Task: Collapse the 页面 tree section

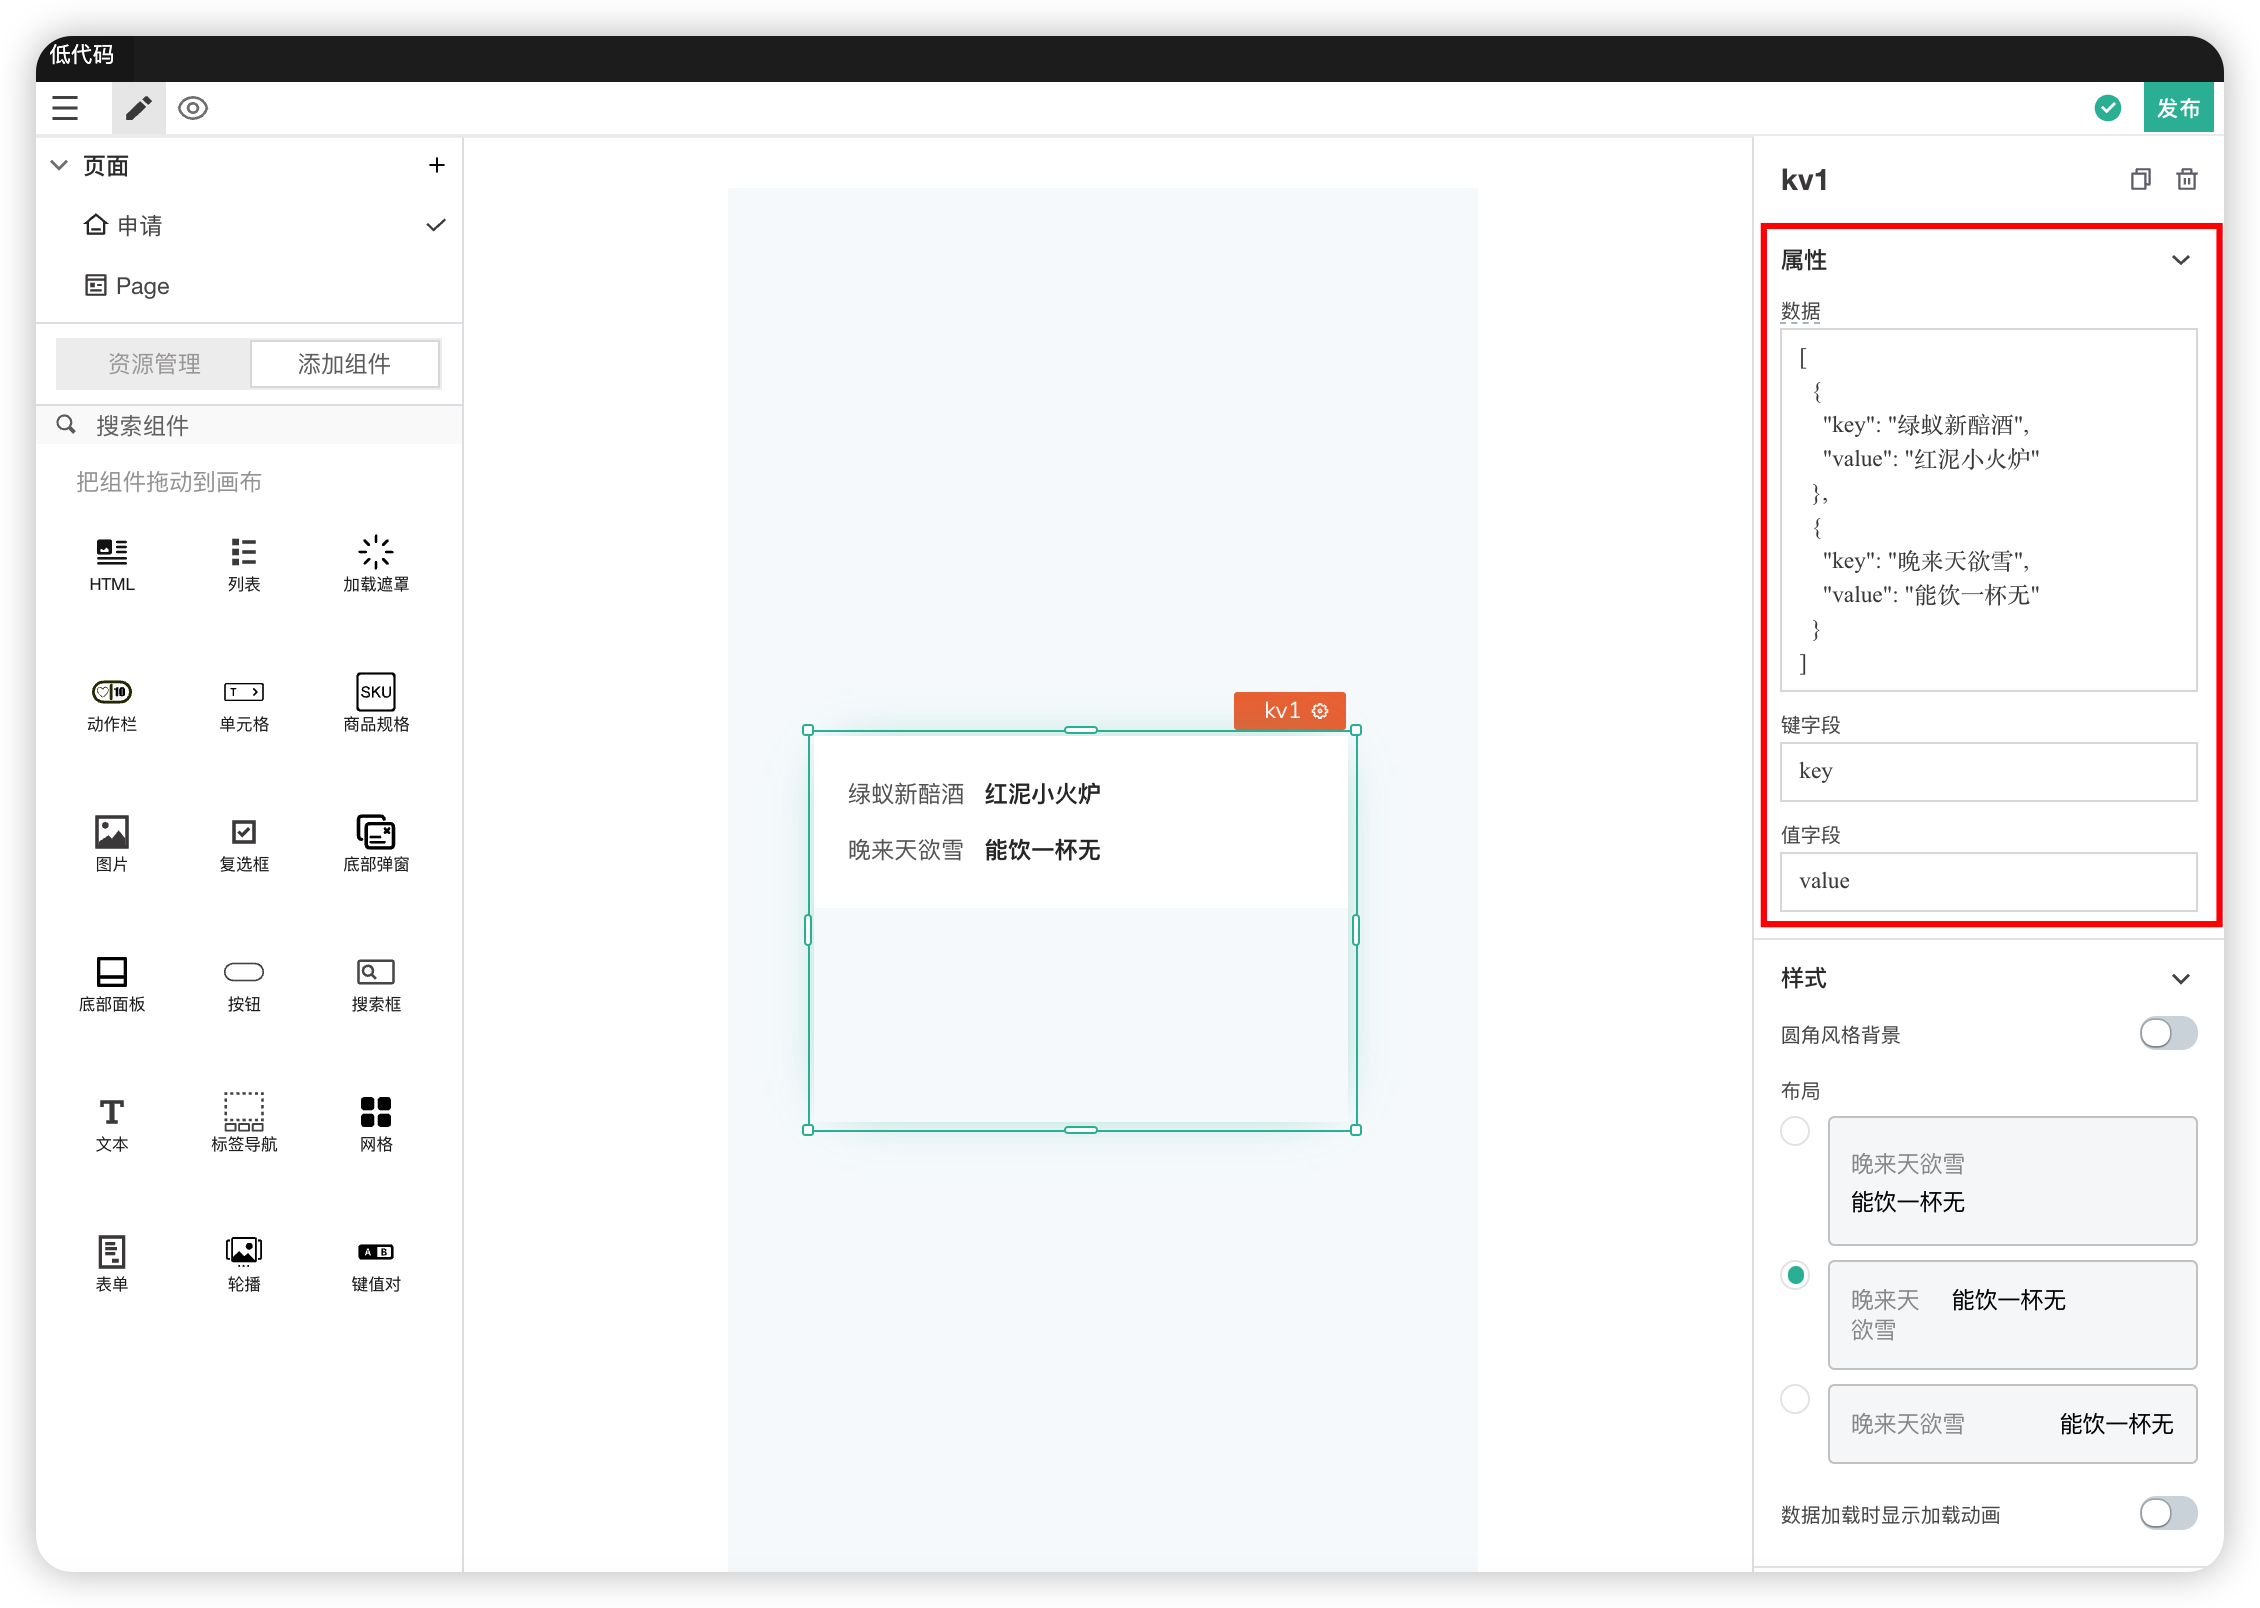Action: pyautogui.click(x=60, y=166)
